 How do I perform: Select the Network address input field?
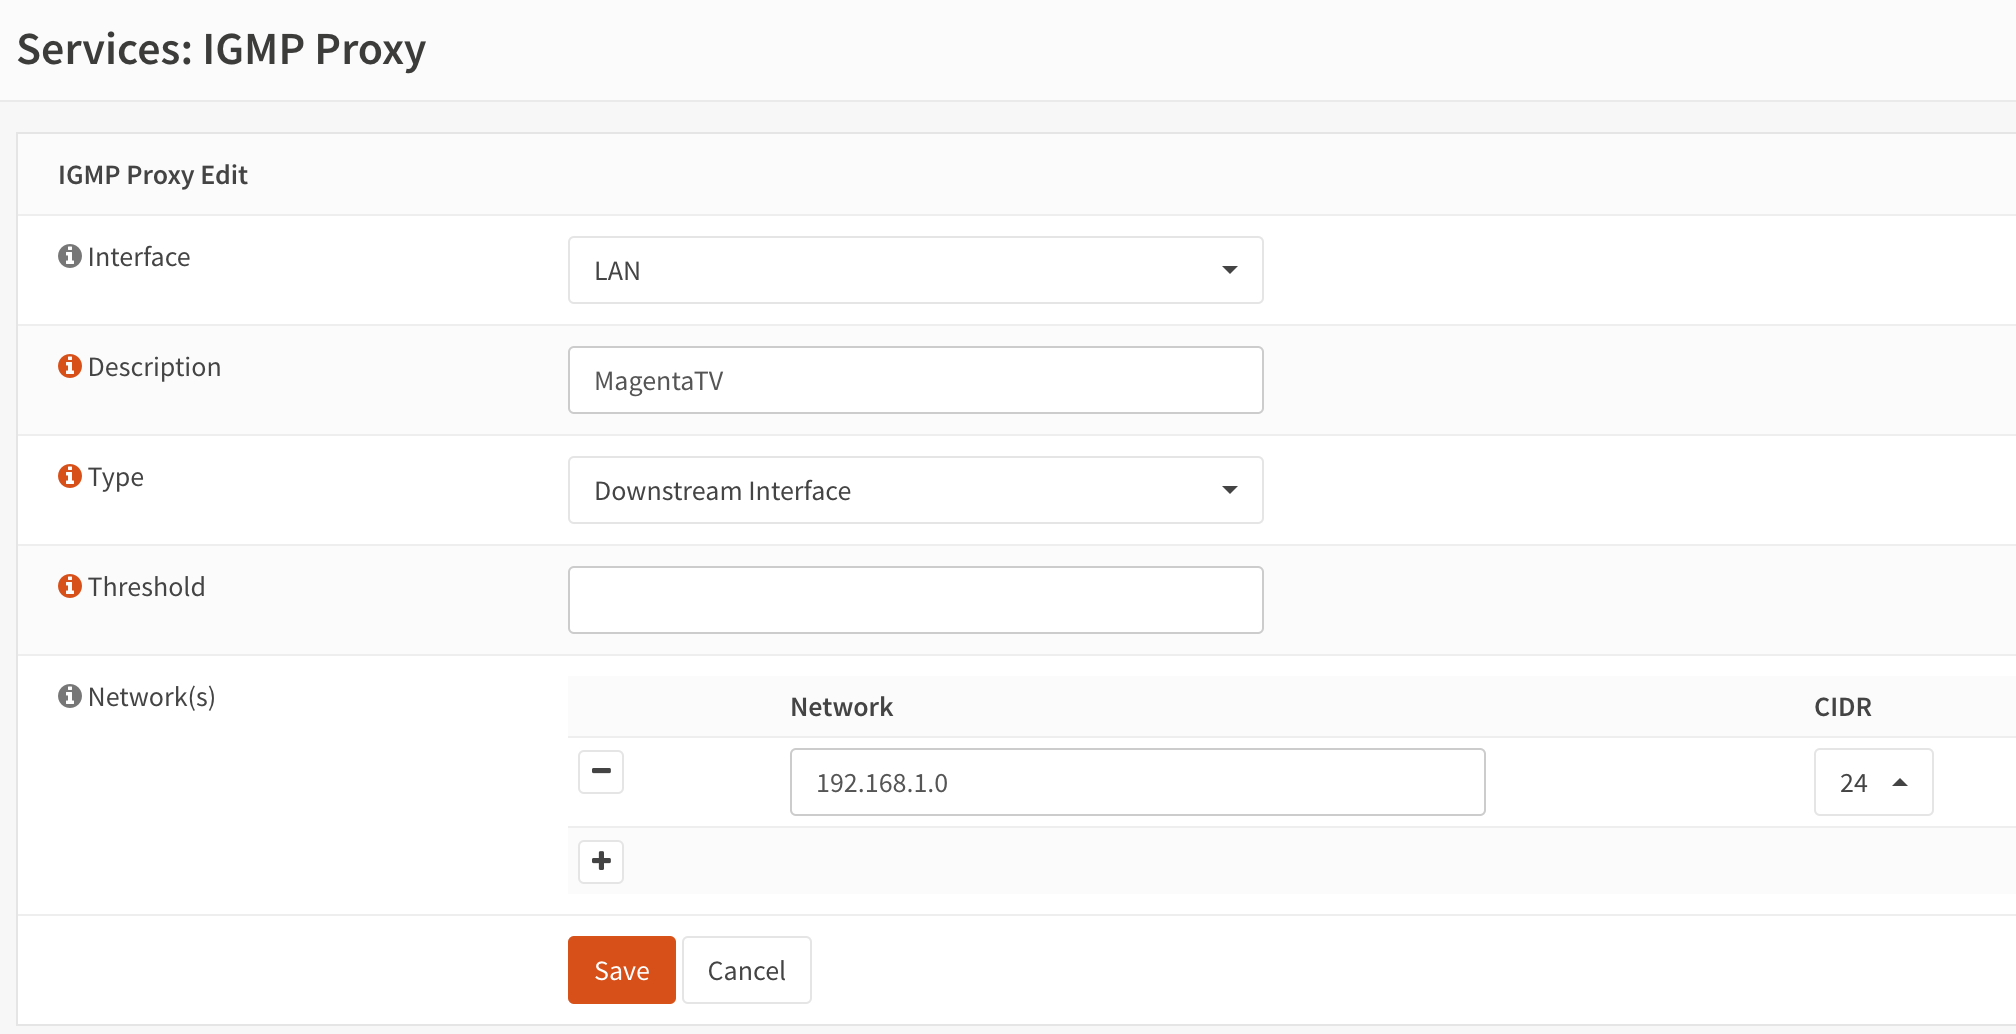(x=1137, y=782)
